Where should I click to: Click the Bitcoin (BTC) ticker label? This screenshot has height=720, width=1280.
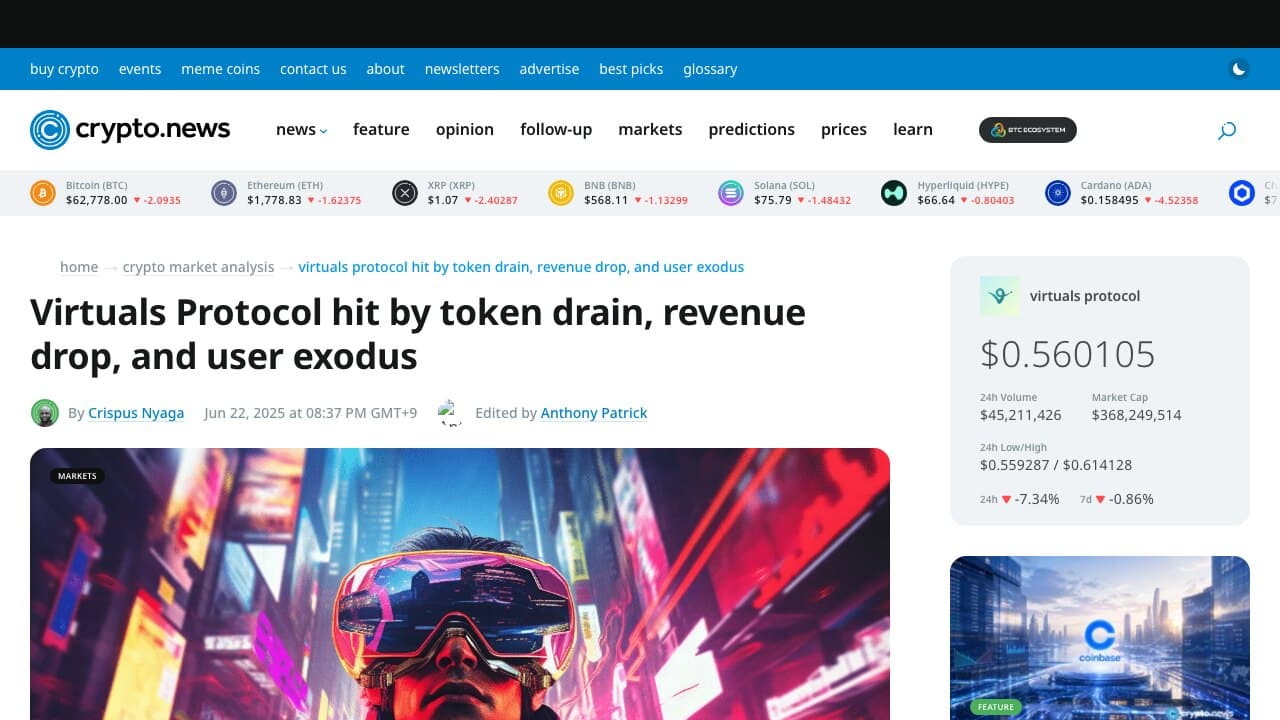point(97,185)
